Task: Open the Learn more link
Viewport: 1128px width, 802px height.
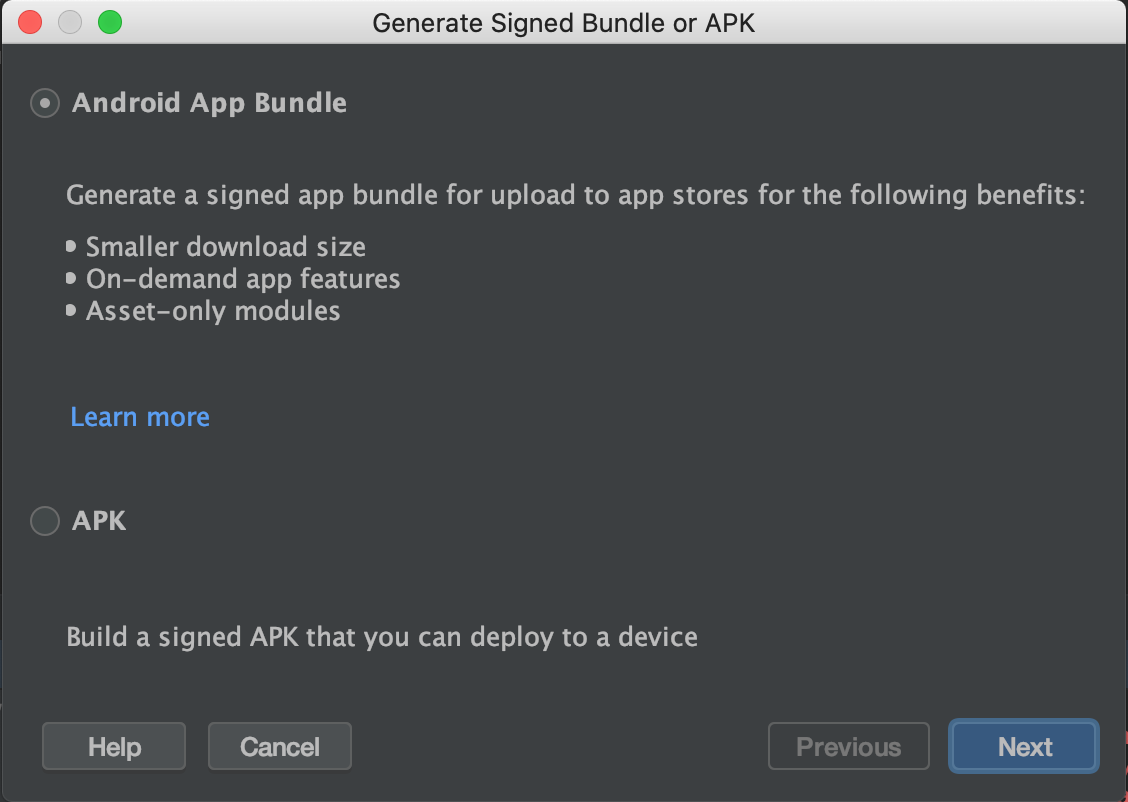Action: (140, 417)
